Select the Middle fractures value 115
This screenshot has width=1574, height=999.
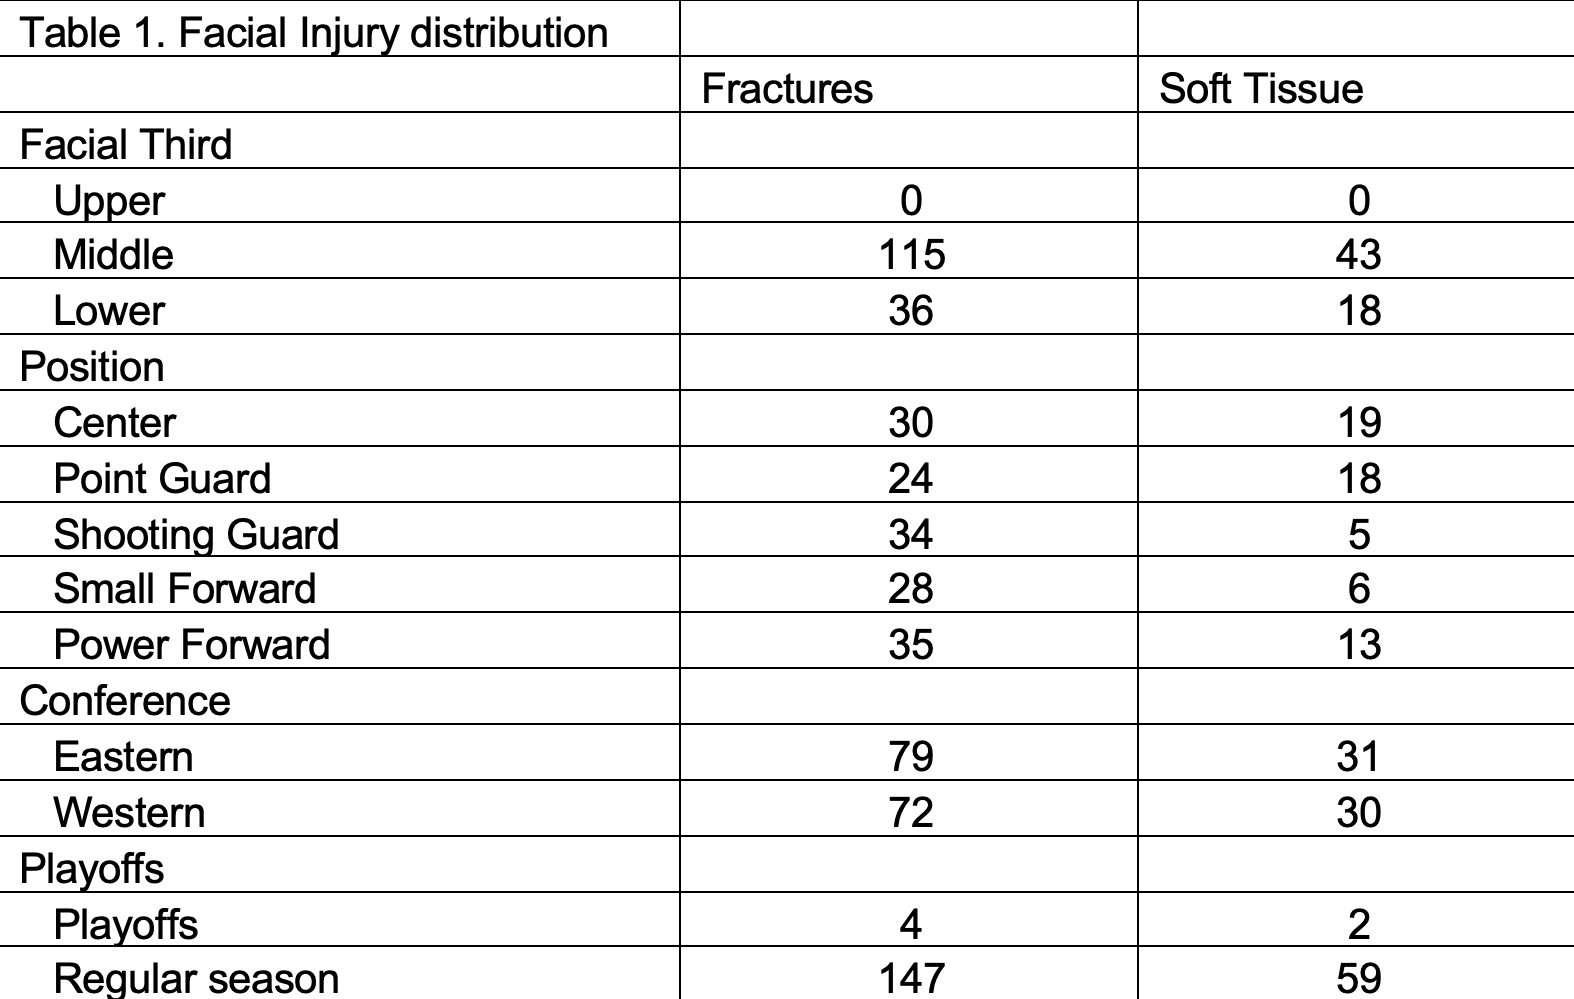[x=911, y=255]
